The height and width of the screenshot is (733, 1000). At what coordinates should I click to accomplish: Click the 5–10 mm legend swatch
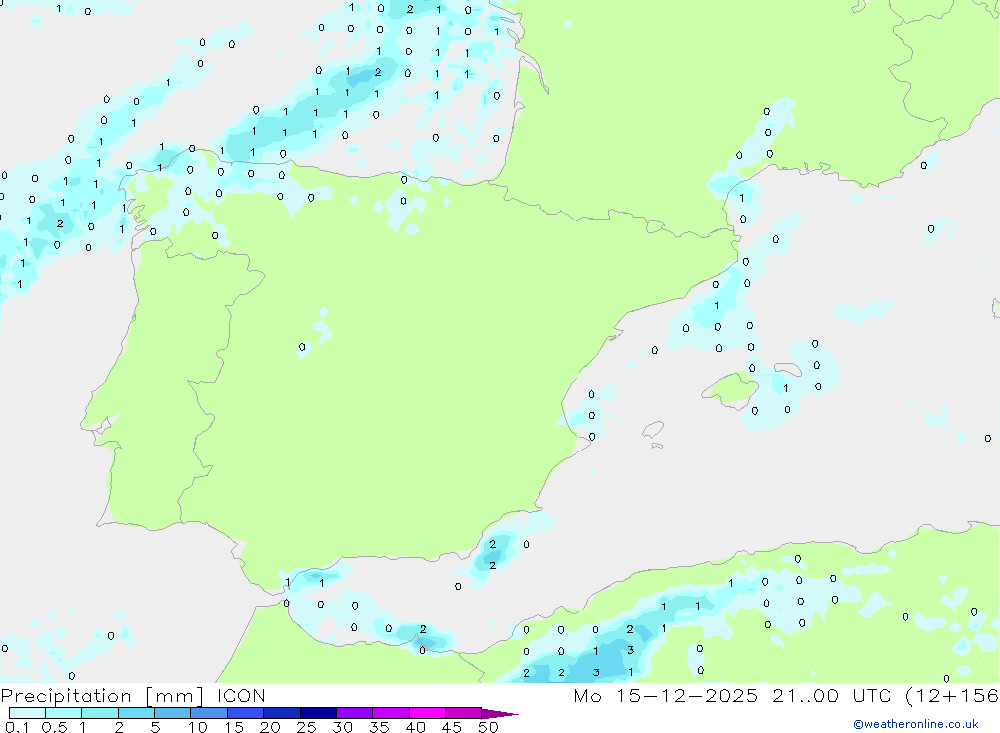[172, 713]
